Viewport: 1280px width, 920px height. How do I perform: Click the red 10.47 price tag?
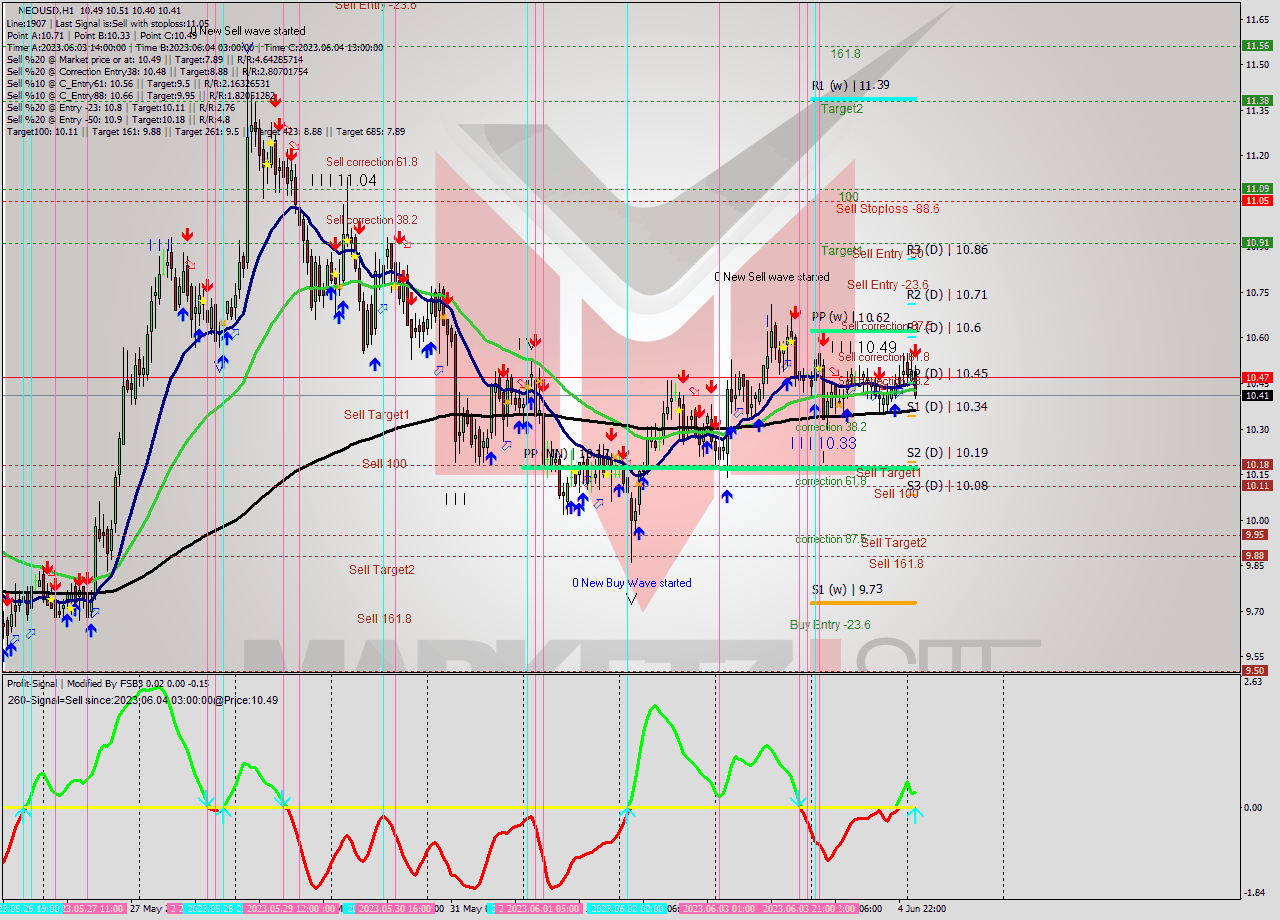[1257, 377]
